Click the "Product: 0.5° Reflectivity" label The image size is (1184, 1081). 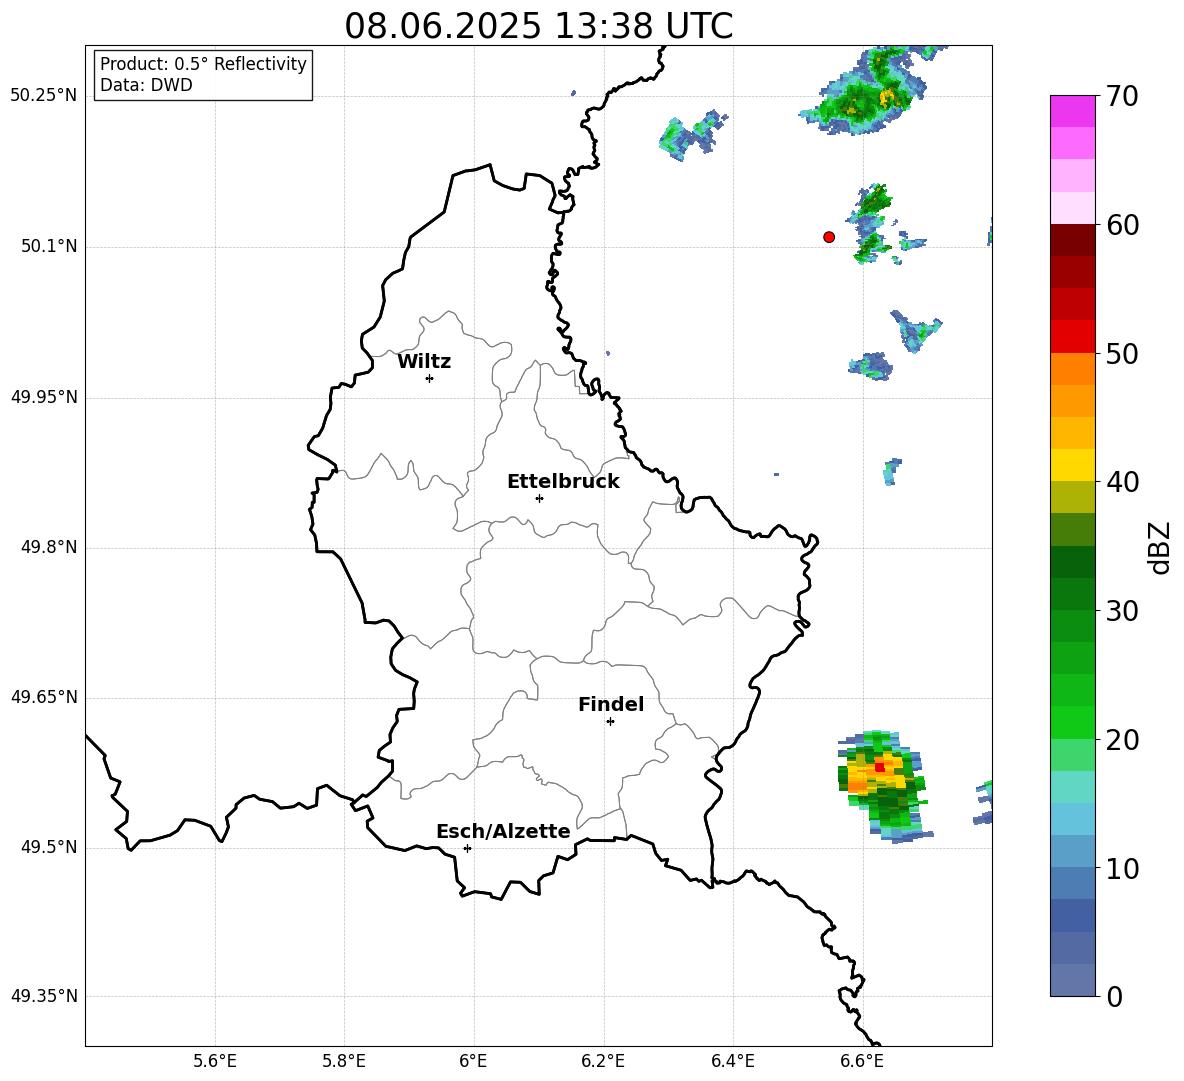coord(203,63)
